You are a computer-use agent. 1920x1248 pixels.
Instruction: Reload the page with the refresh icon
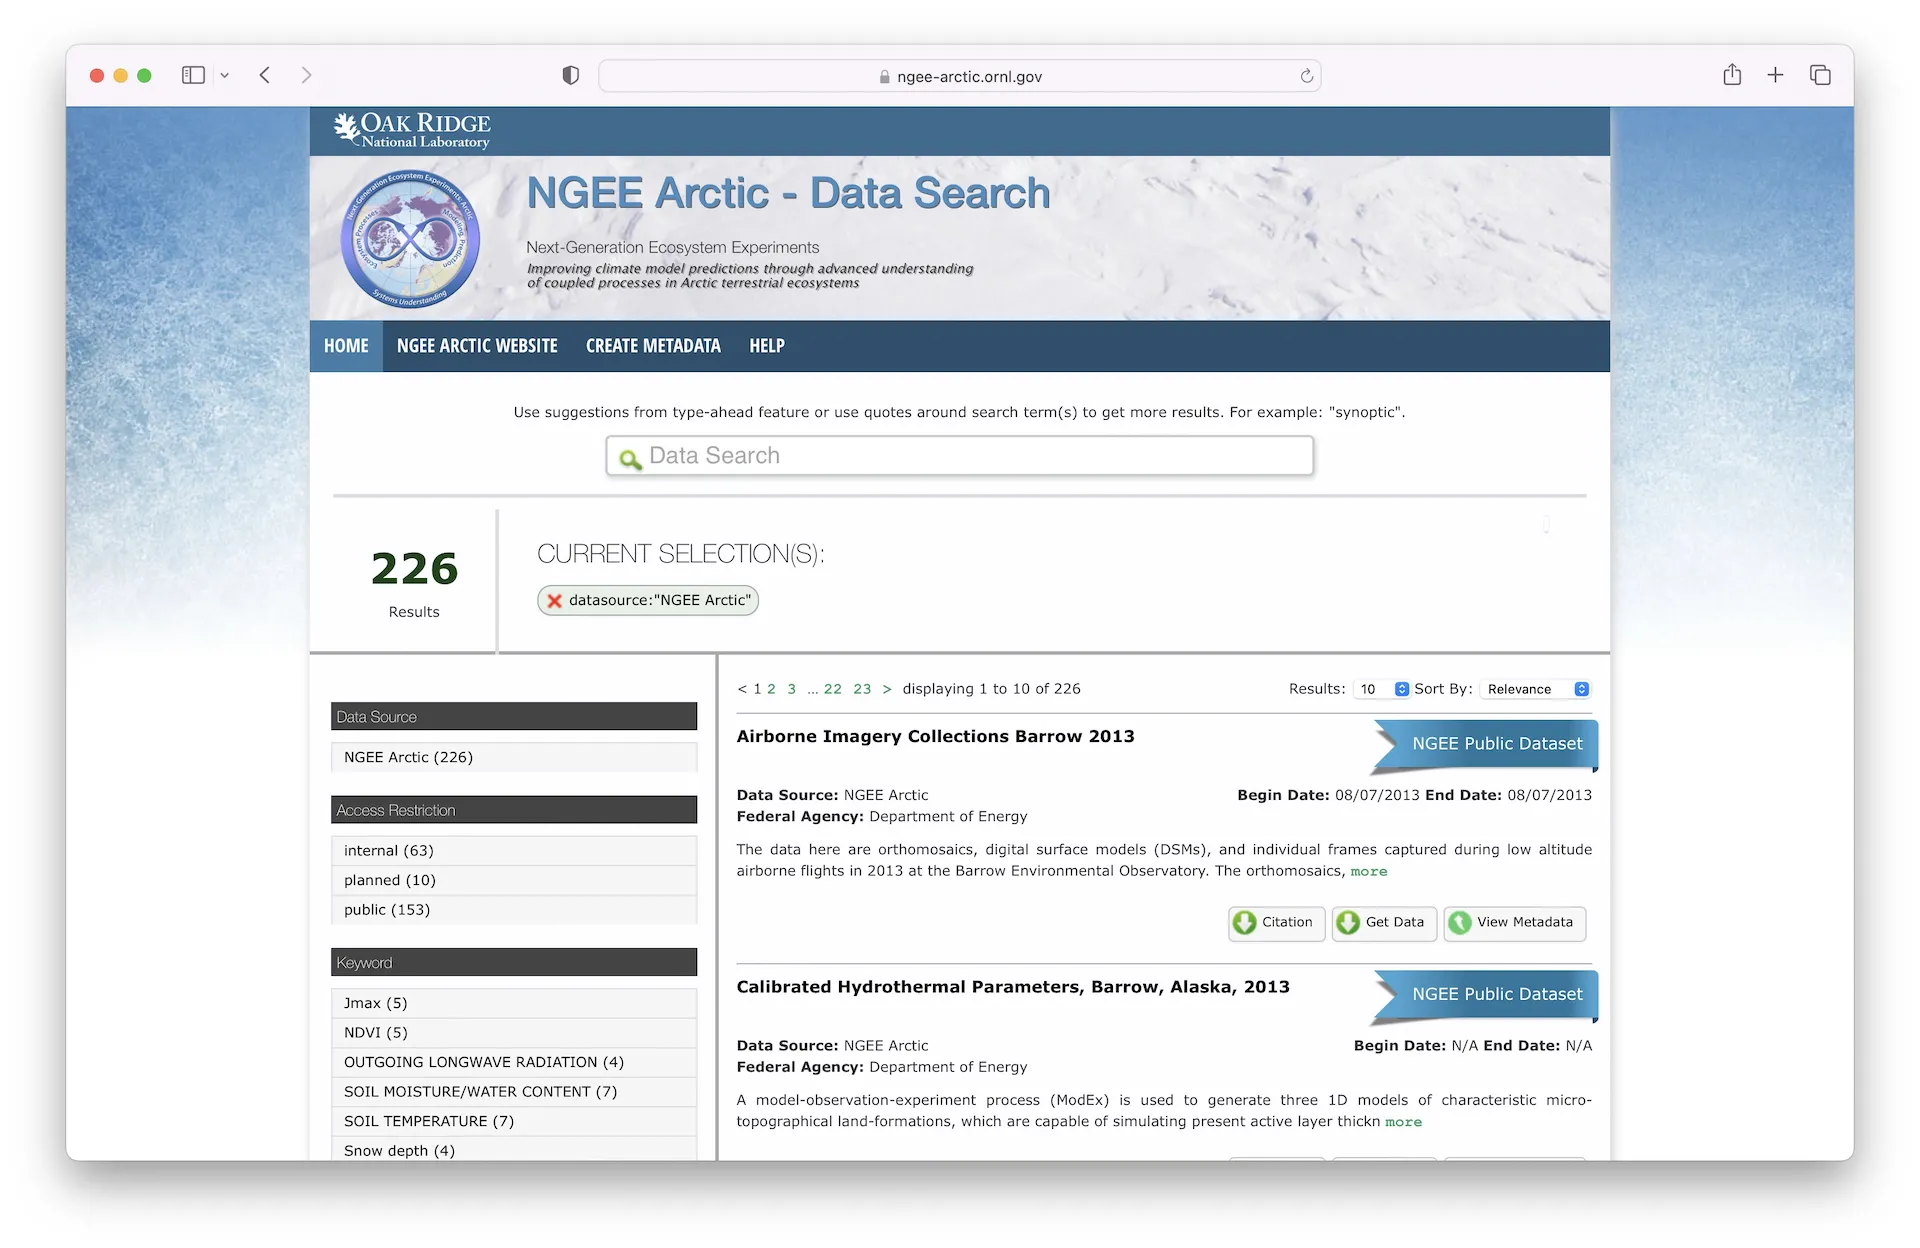coord(1306,76)
